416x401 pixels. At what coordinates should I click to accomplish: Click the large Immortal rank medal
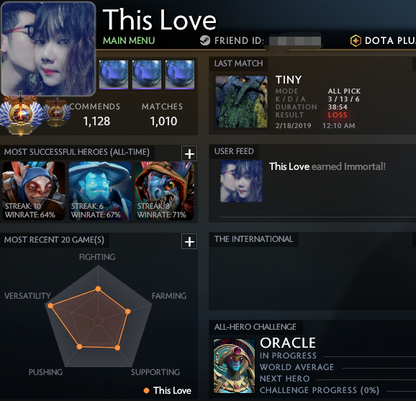(21, 115)
